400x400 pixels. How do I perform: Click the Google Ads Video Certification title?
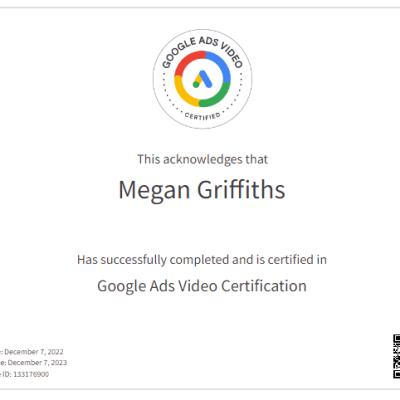tap(202, 286)
